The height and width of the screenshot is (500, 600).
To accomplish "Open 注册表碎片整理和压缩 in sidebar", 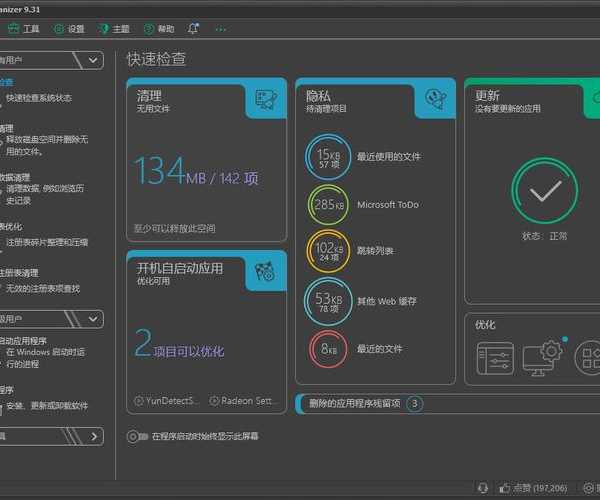I will pos(47,242).
